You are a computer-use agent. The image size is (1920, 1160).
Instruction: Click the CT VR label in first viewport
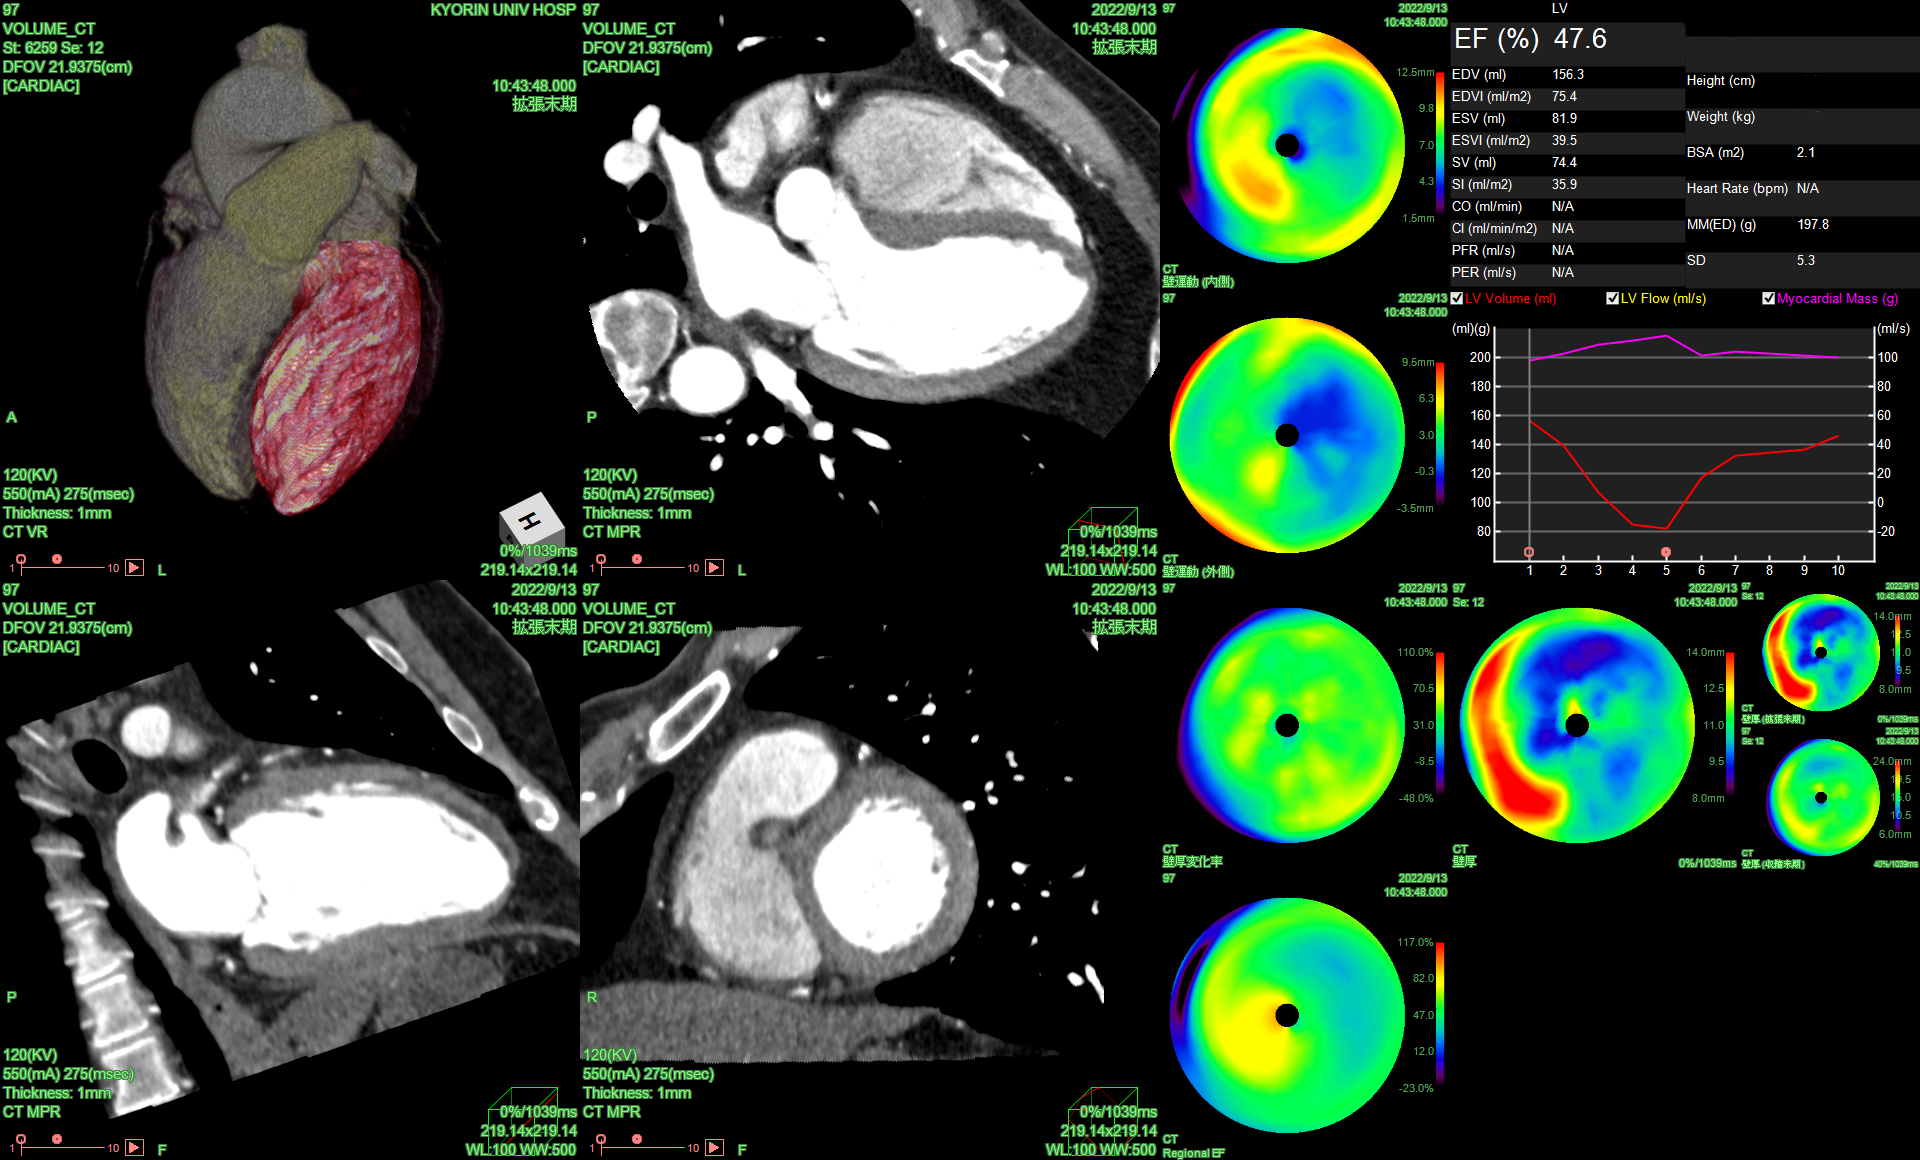pos(25,533)
